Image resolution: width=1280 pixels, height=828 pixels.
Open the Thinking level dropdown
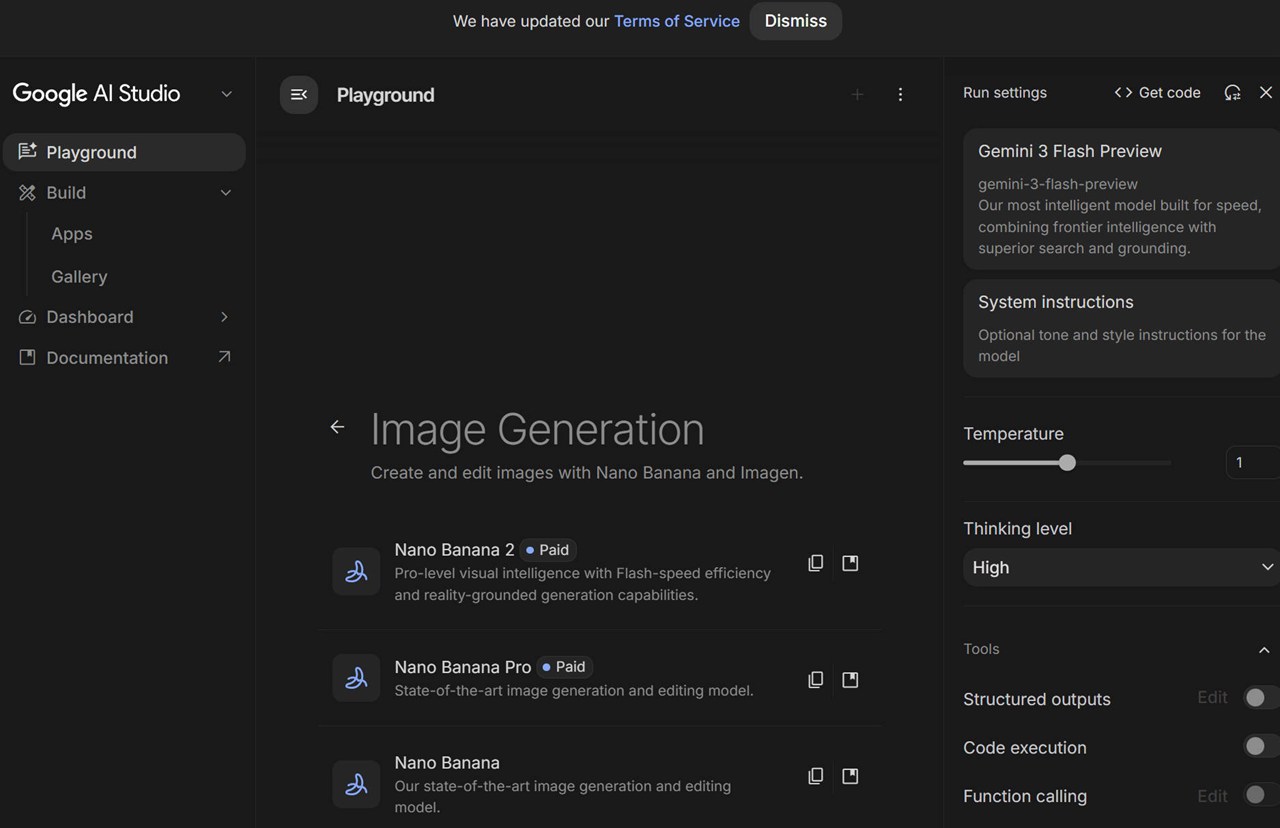point(1121,567)
